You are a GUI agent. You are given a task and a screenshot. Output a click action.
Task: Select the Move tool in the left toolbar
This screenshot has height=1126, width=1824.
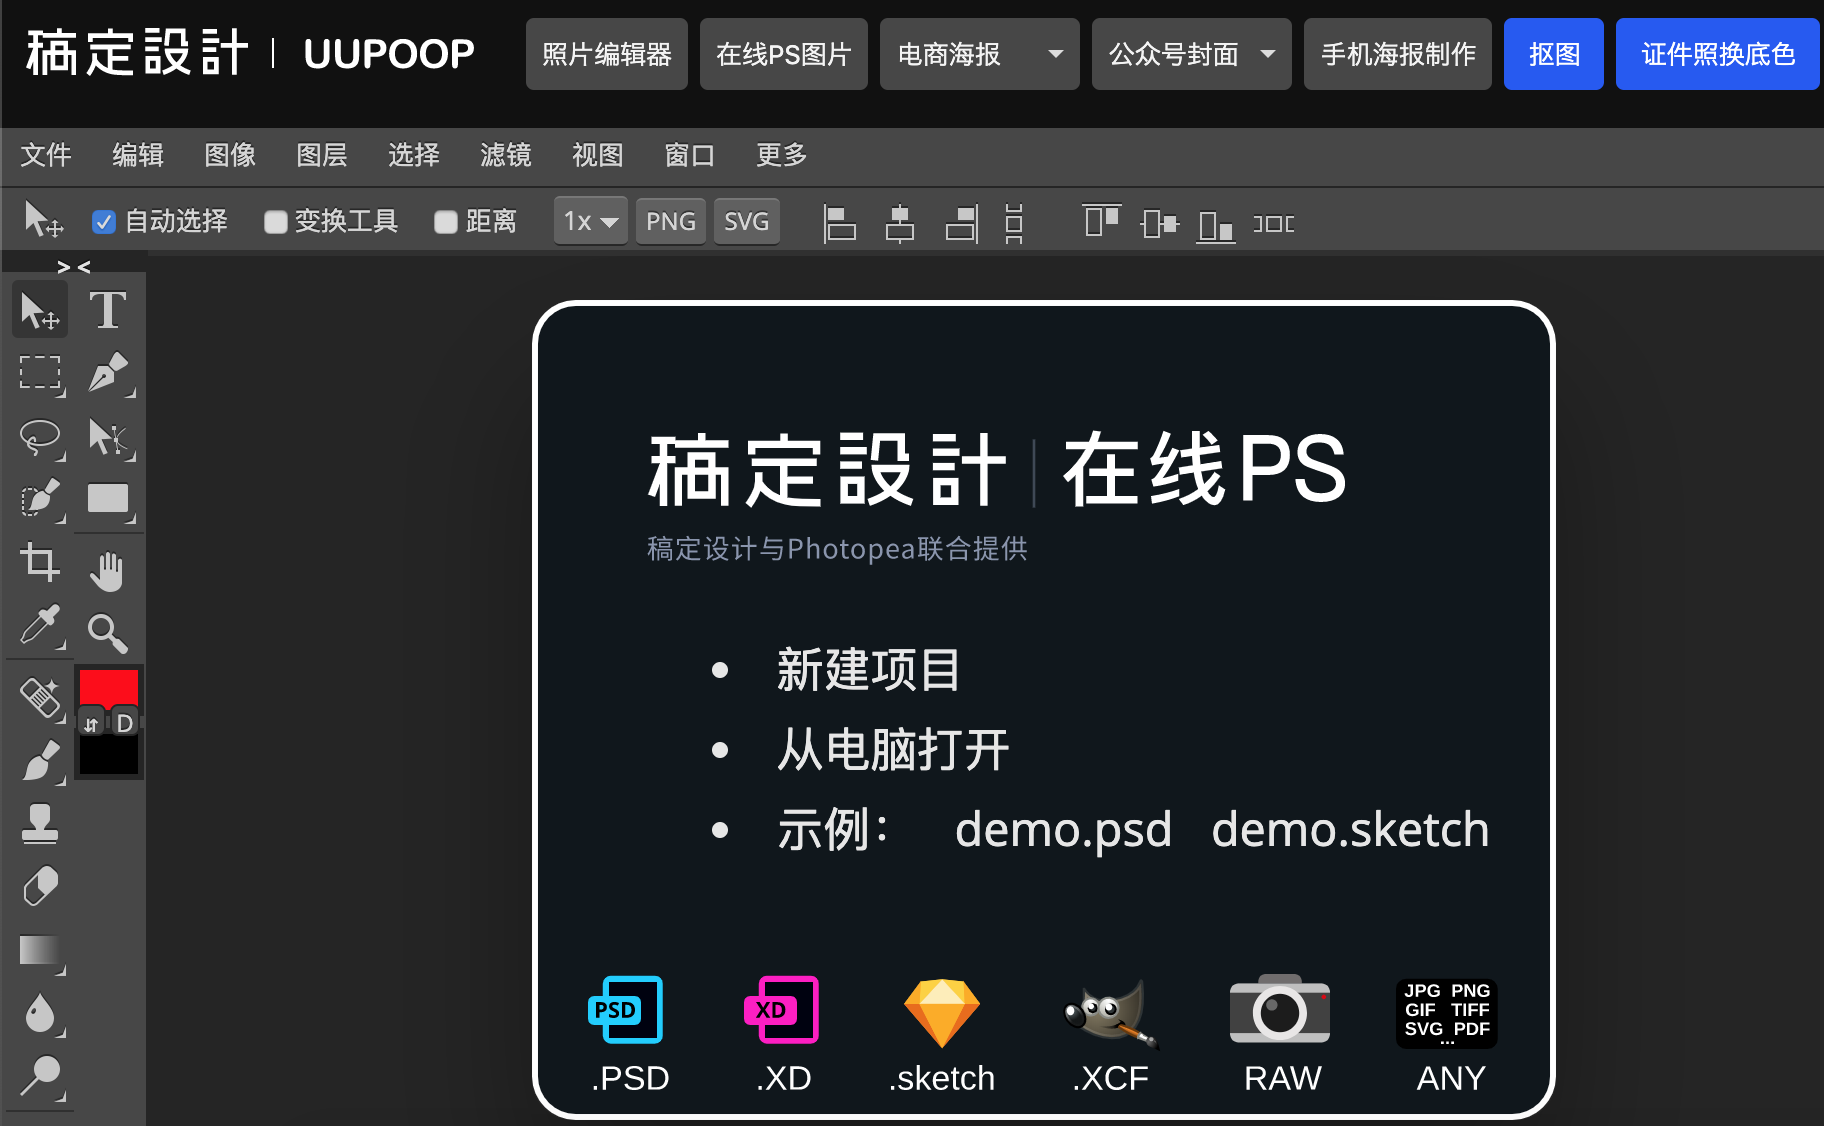[x=40, y=310]
